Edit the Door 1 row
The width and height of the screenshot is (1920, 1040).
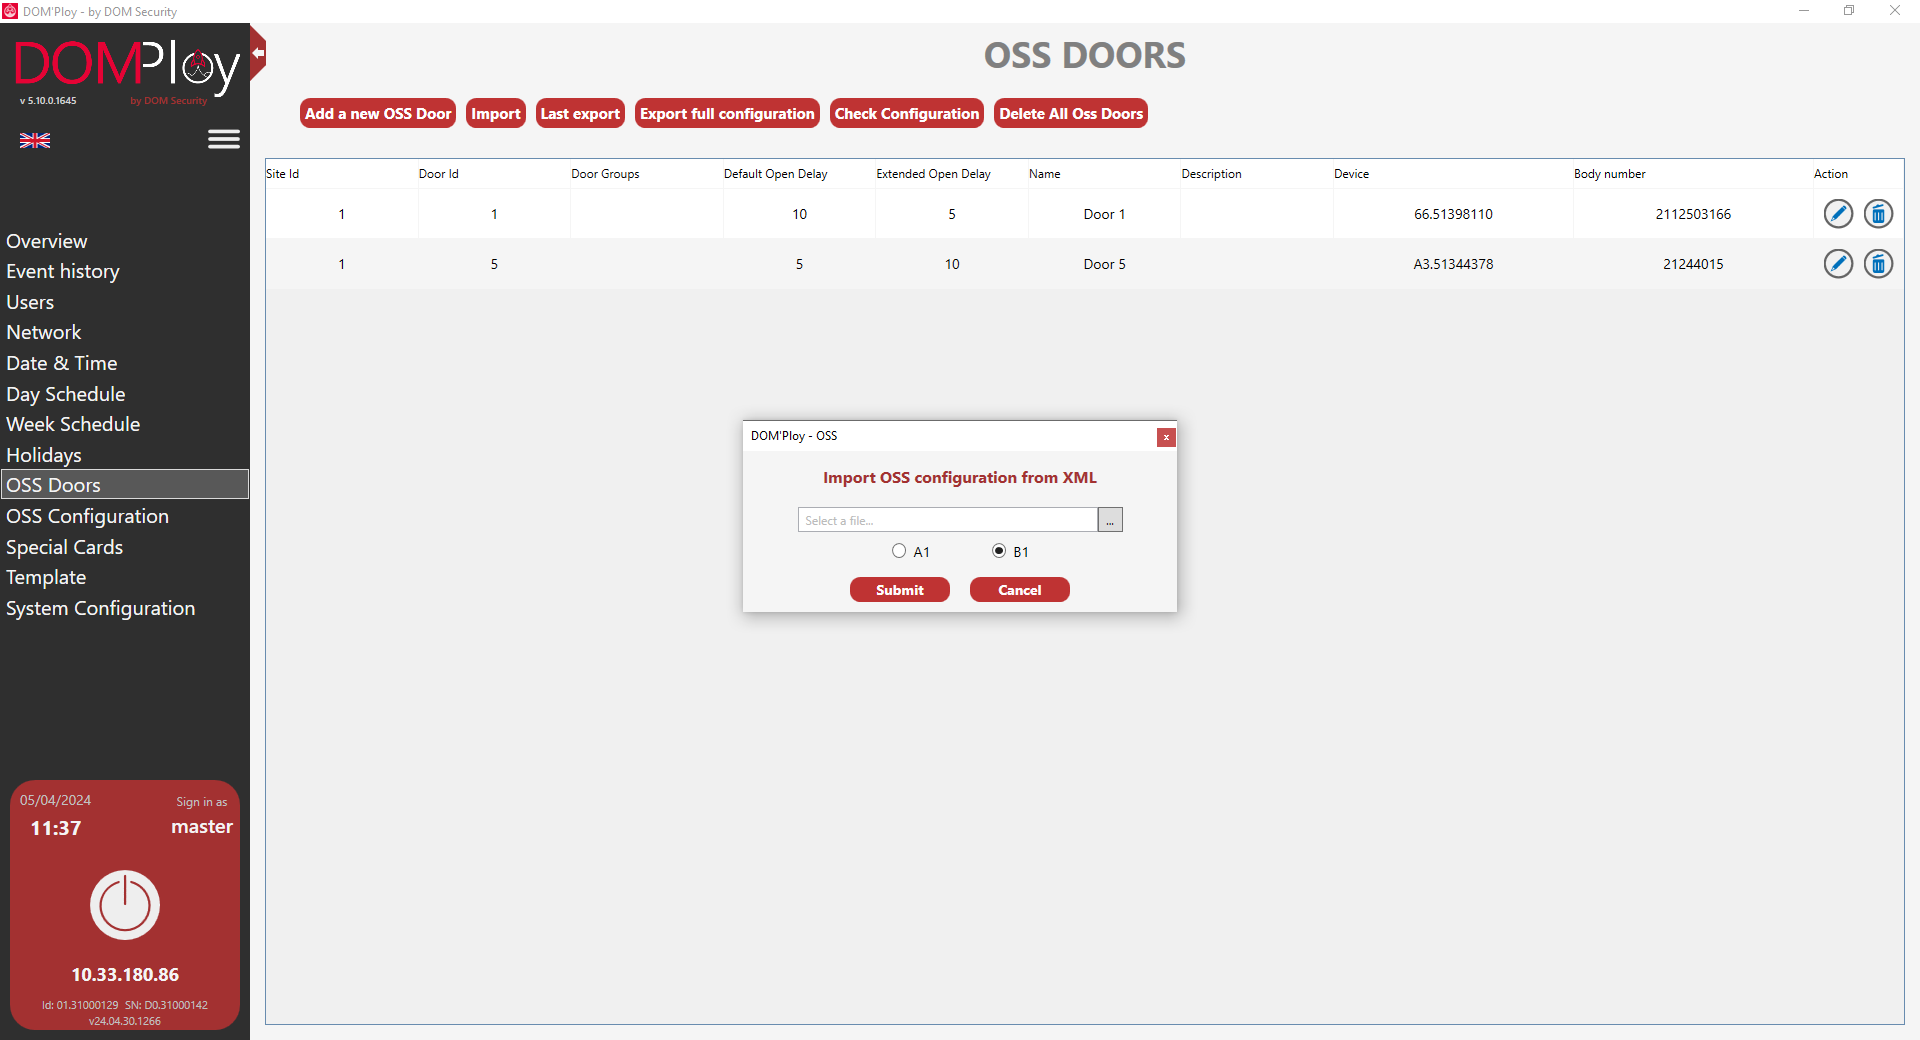coord(1838,214)
